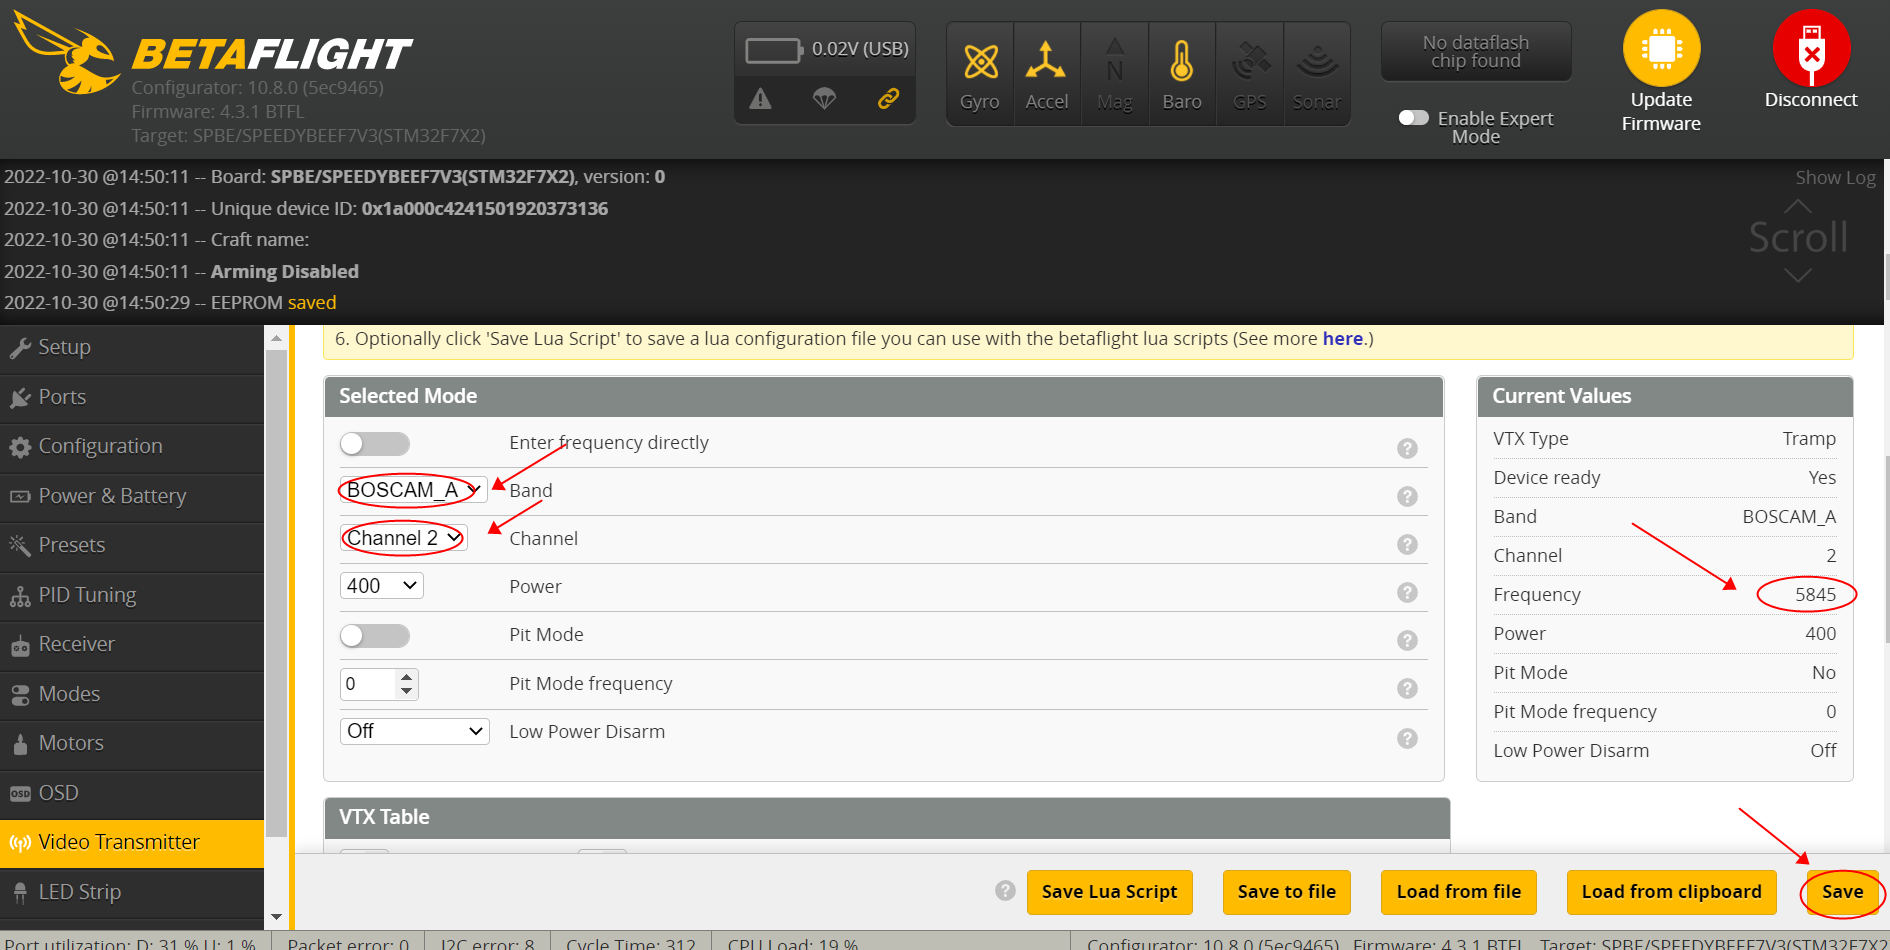Click the VTX Type value Tramp
The image size is (1890, 950).
click(1809, 439)
